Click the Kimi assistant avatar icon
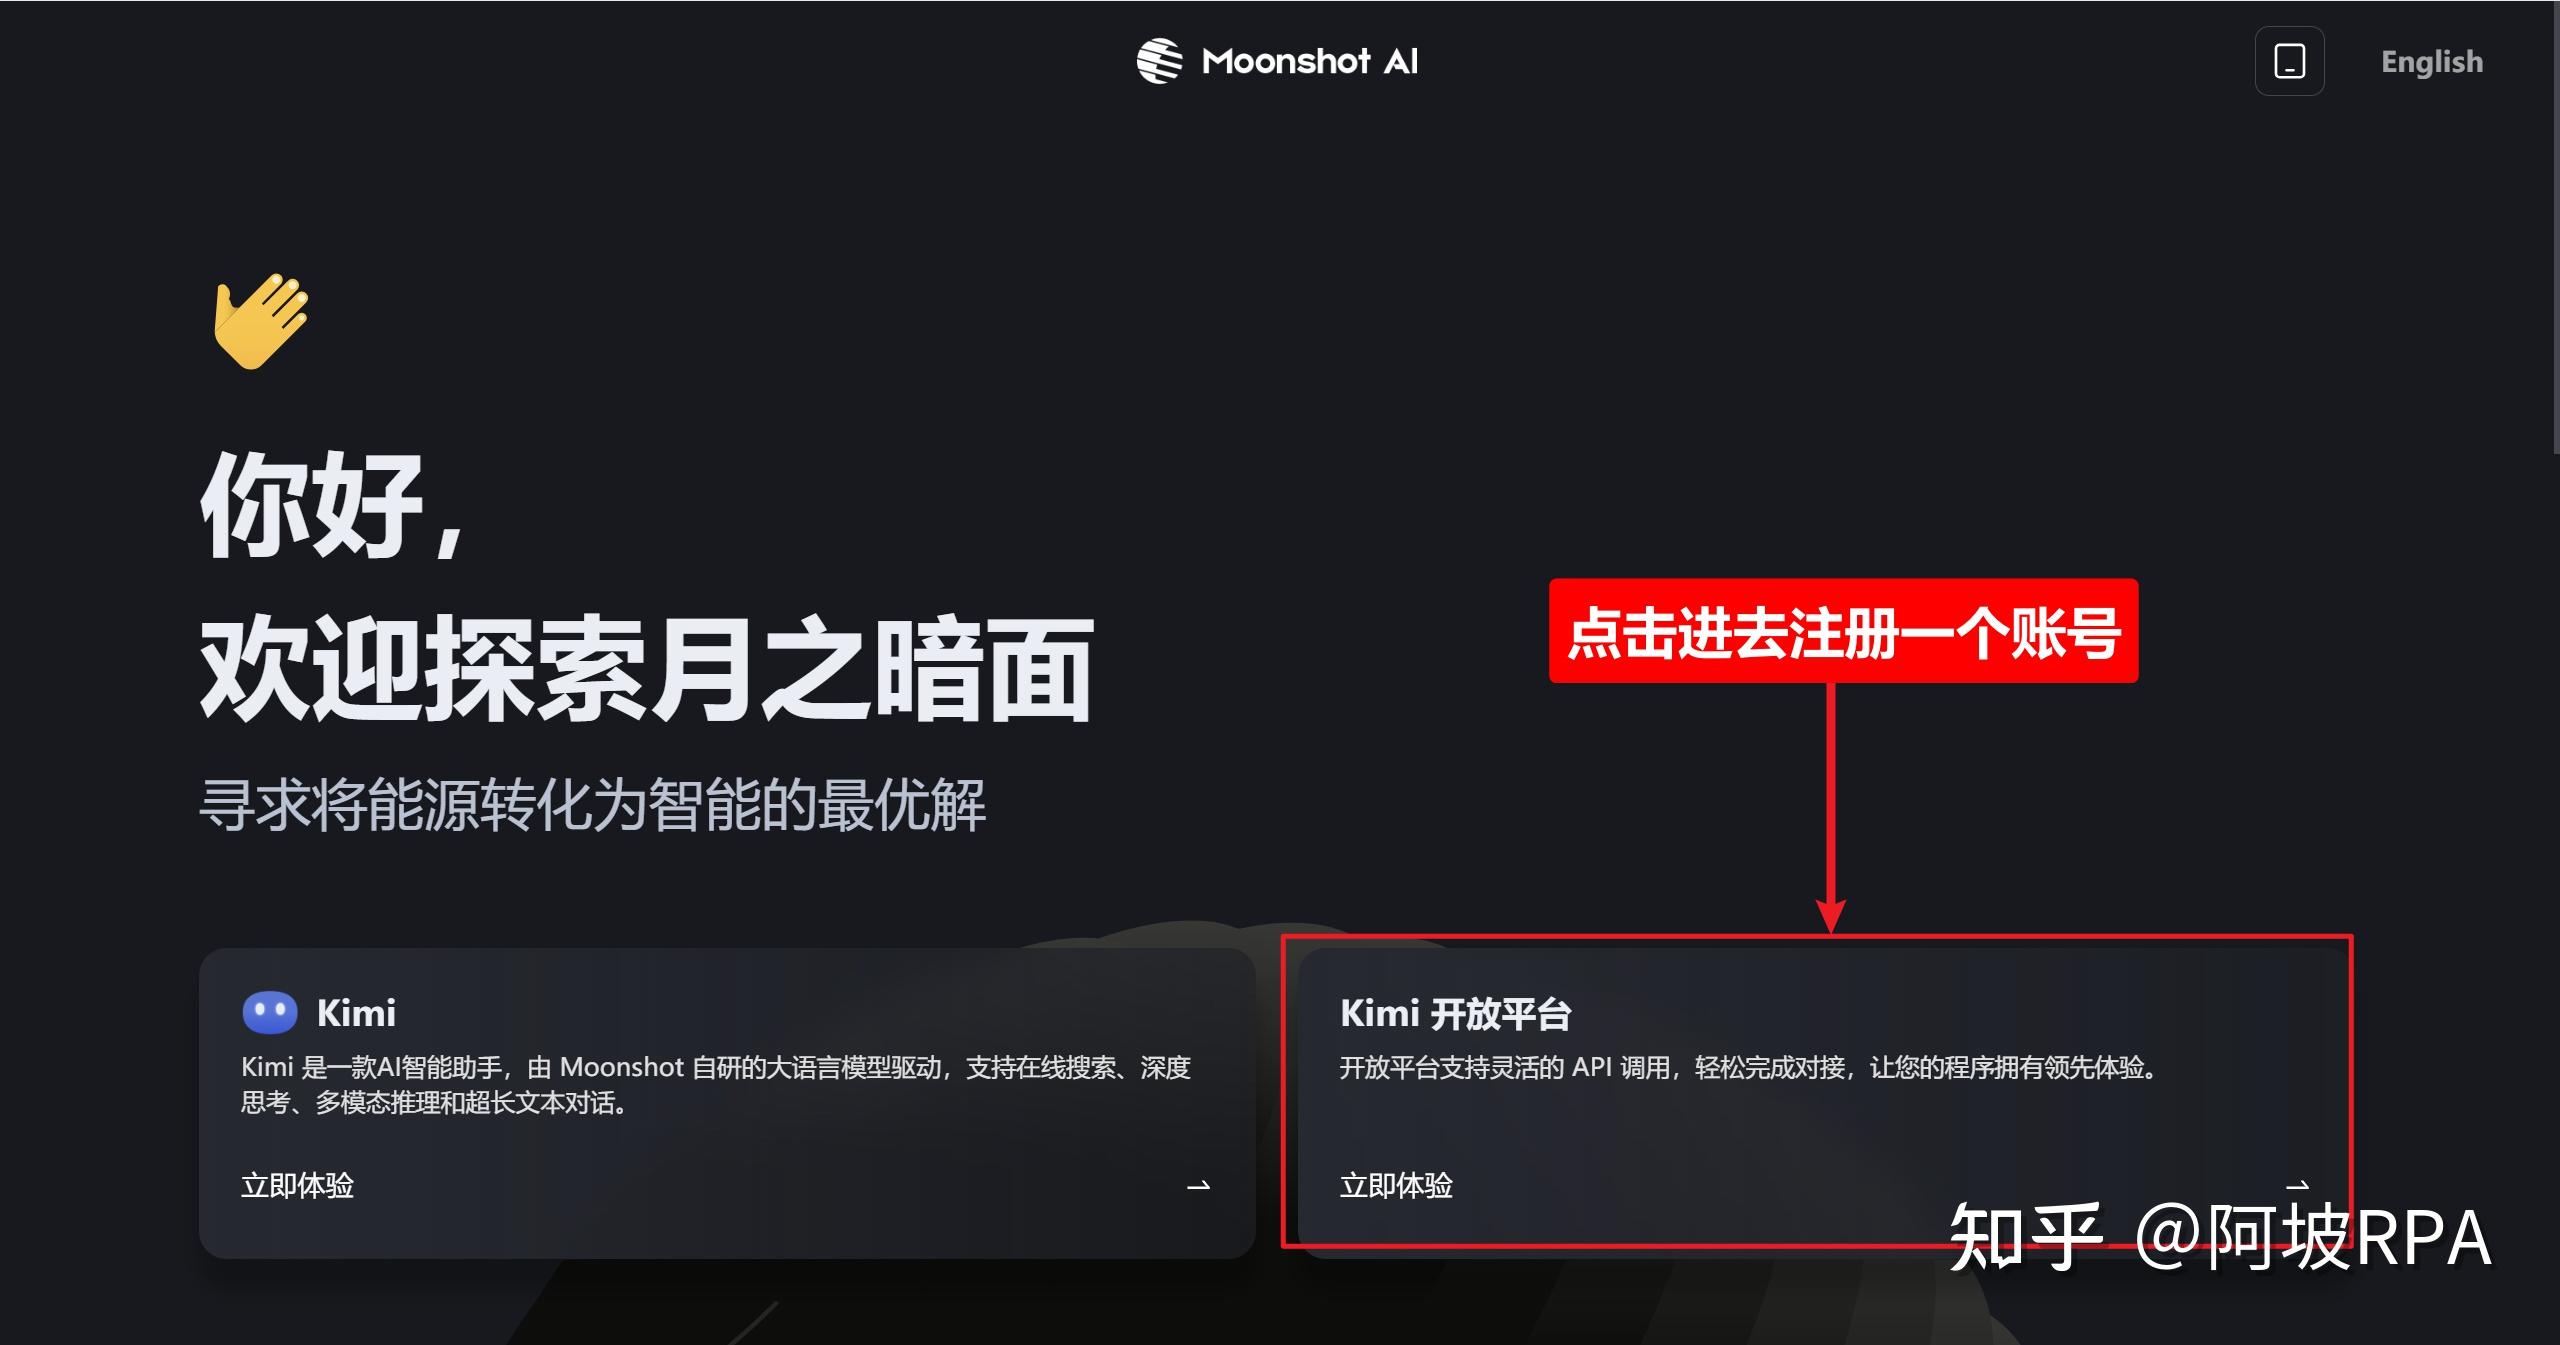The height and width of the screenshot is (1345, 2560). click(268, 1011)
